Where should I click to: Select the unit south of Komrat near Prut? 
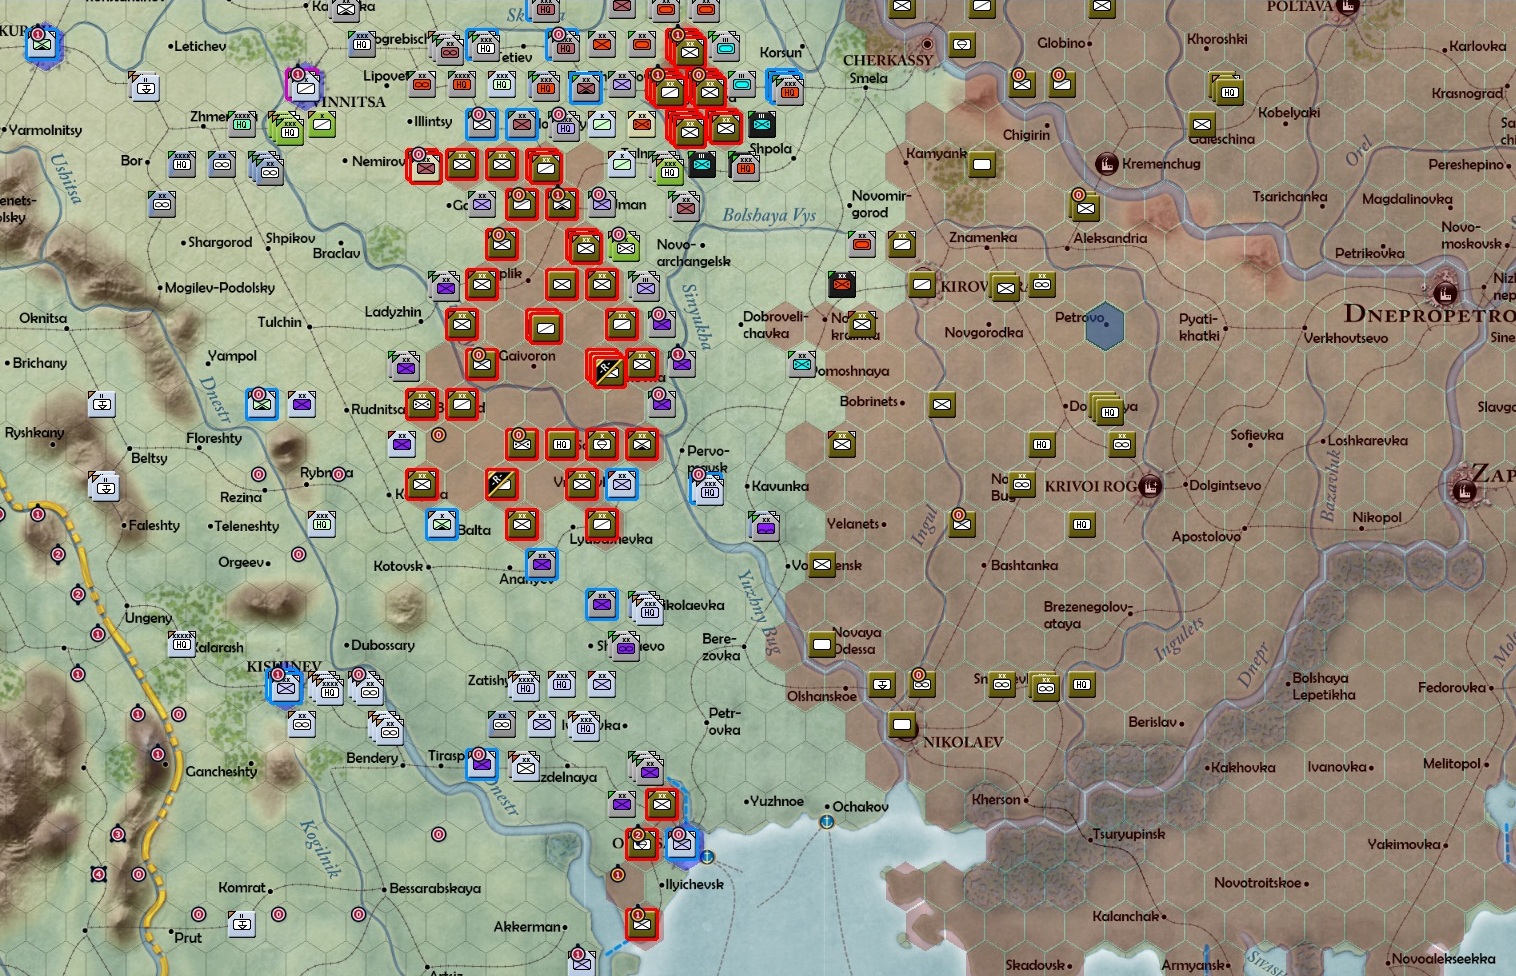pyautogui.click(x=242, y=924)
